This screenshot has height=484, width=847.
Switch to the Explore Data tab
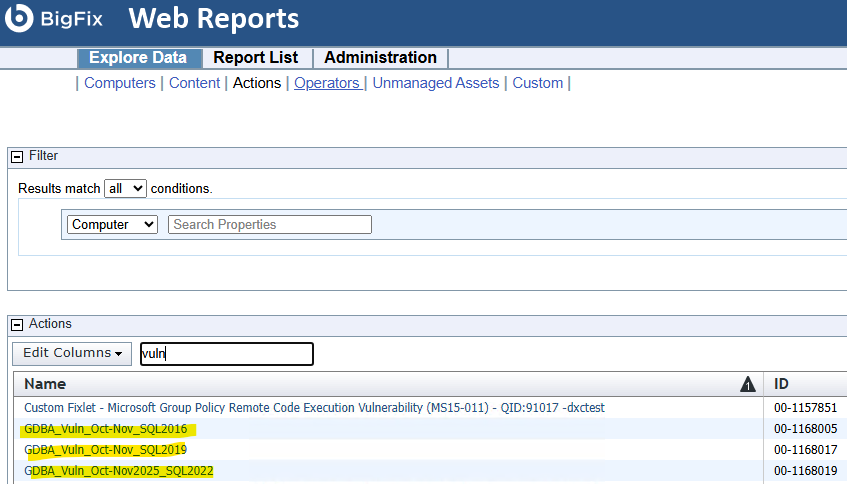click(x=139, y=58)
